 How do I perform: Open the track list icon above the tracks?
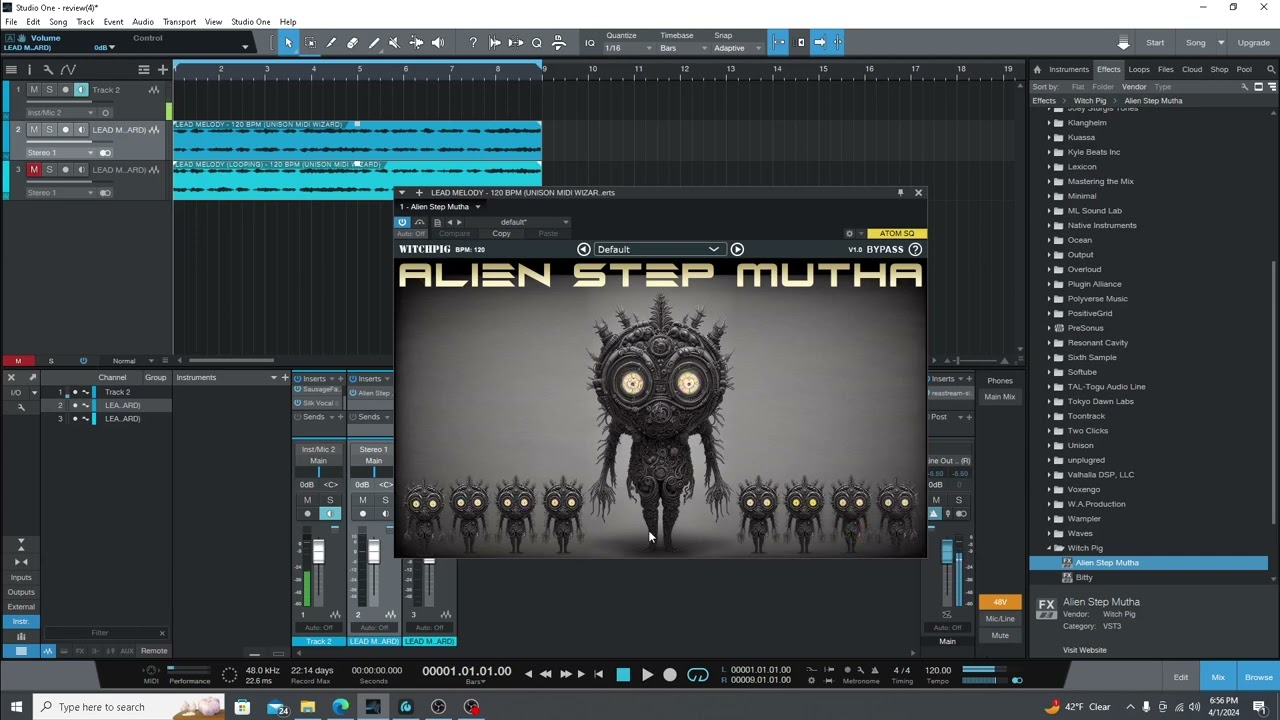(x=11, y=69)
